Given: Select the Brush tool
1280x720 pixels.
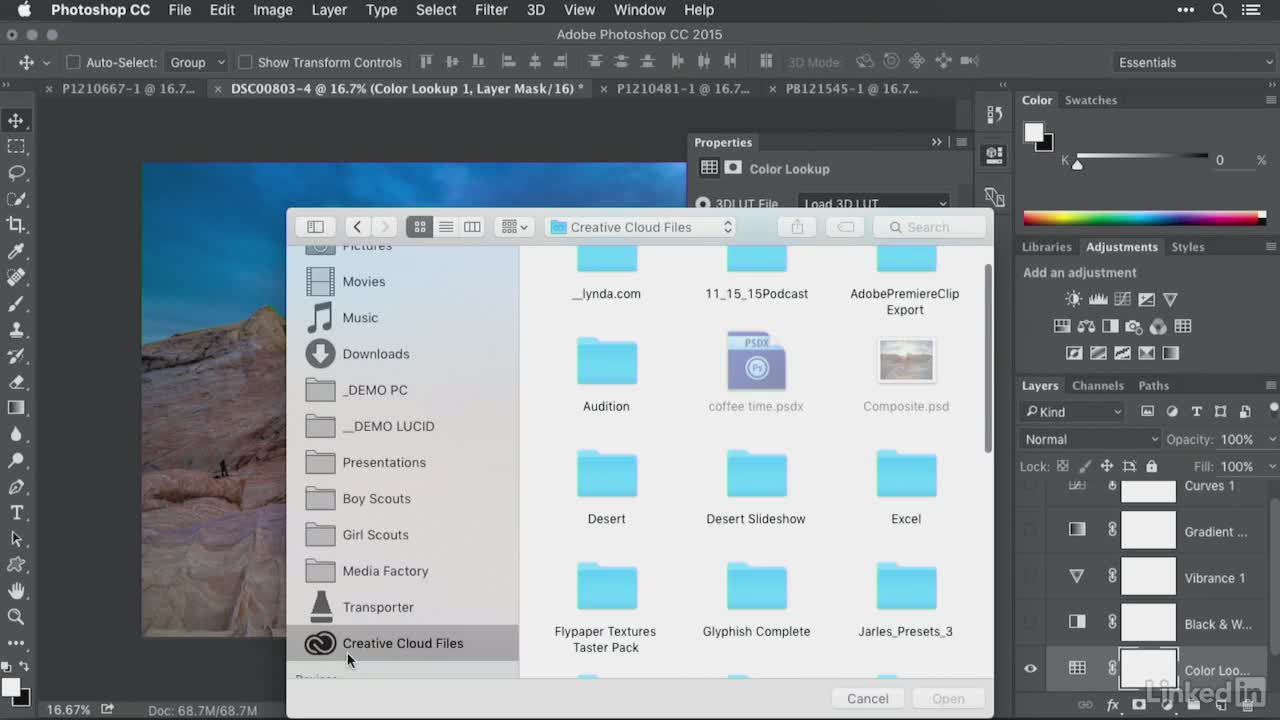Looking at the screenshot, I should pos(16,303).
